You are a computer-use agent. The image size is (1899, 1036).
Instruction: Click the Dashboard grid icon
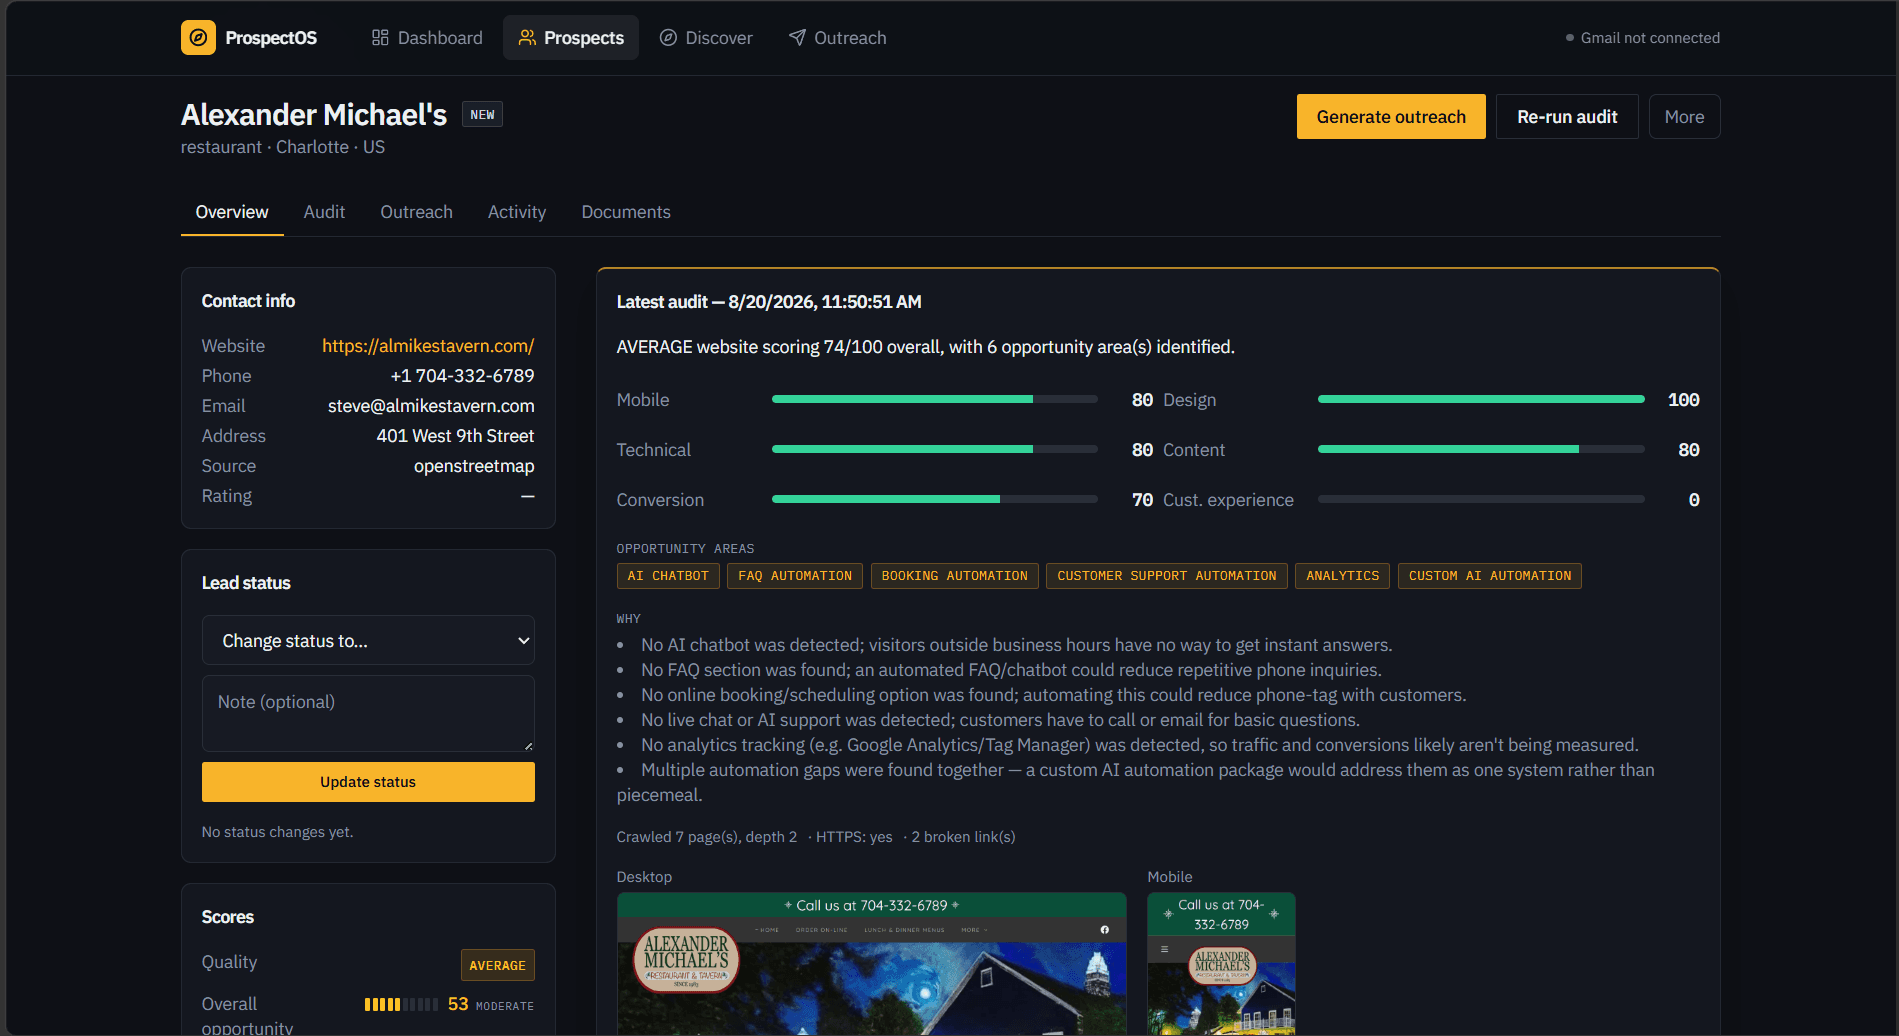[380, 38]
